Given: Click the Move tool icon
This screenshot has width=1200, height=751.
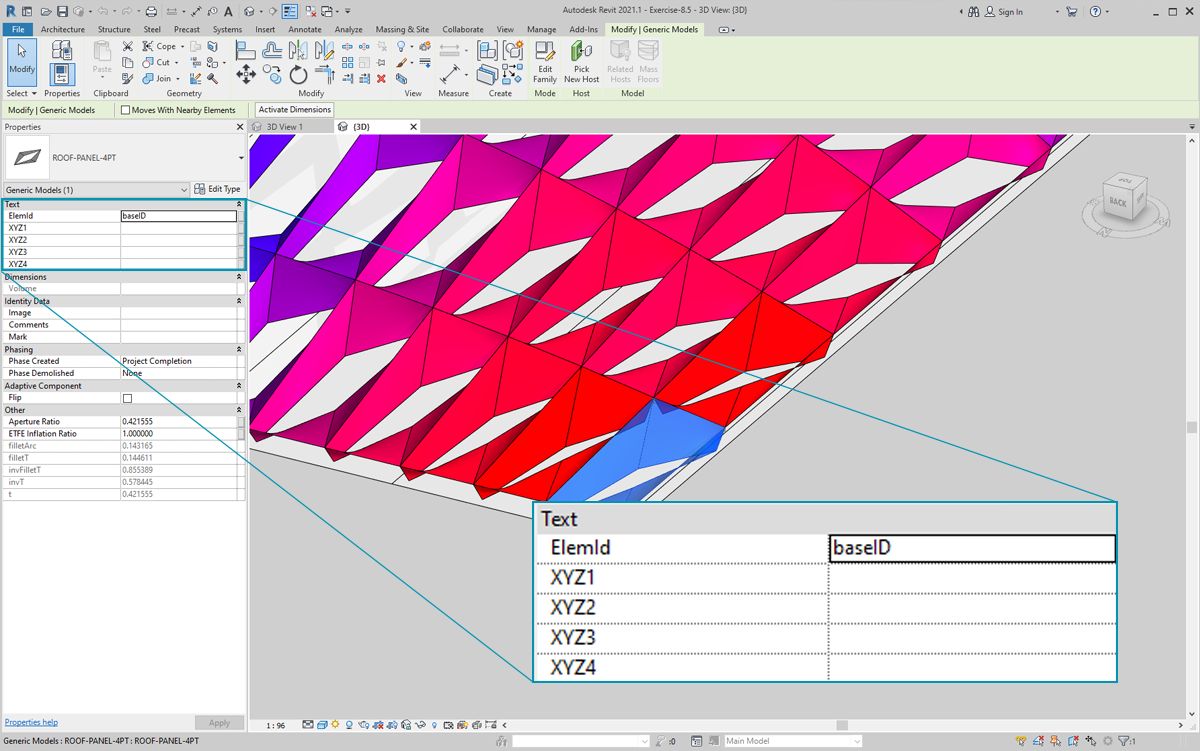Looking at the screenshot, I should (x=246, y=75).
